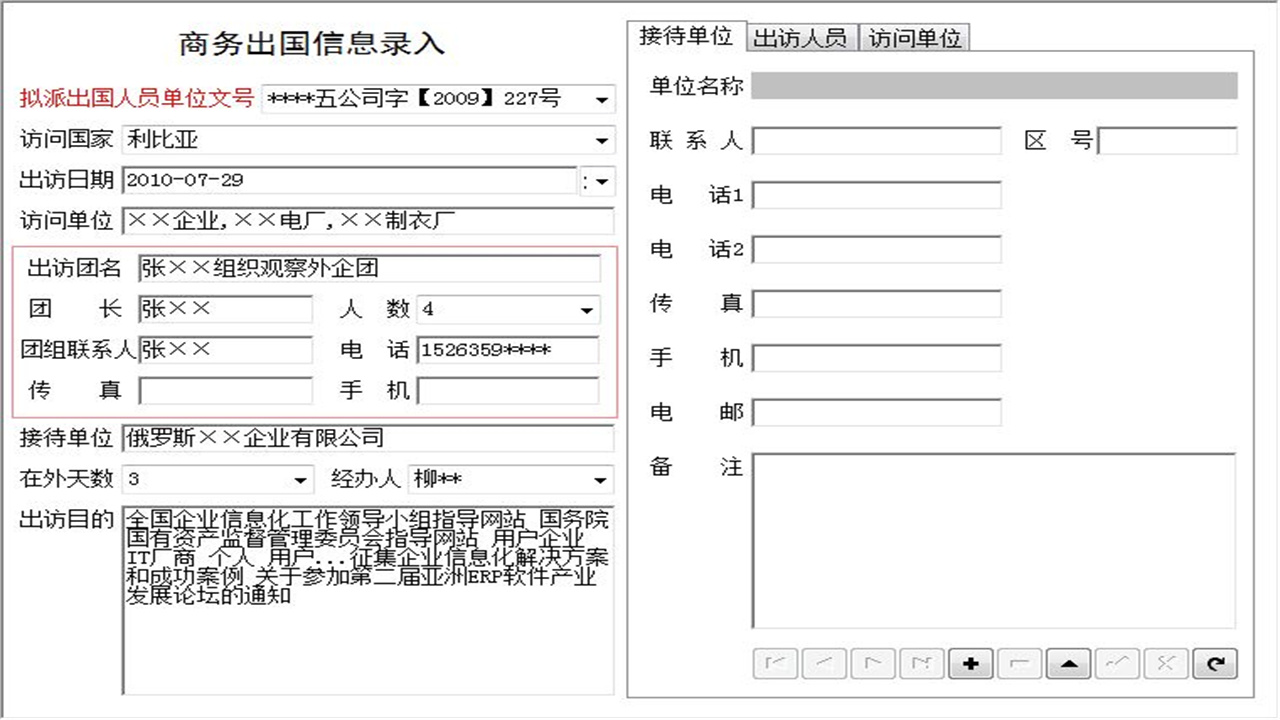Click the next record navigator icon

point(873,663)
